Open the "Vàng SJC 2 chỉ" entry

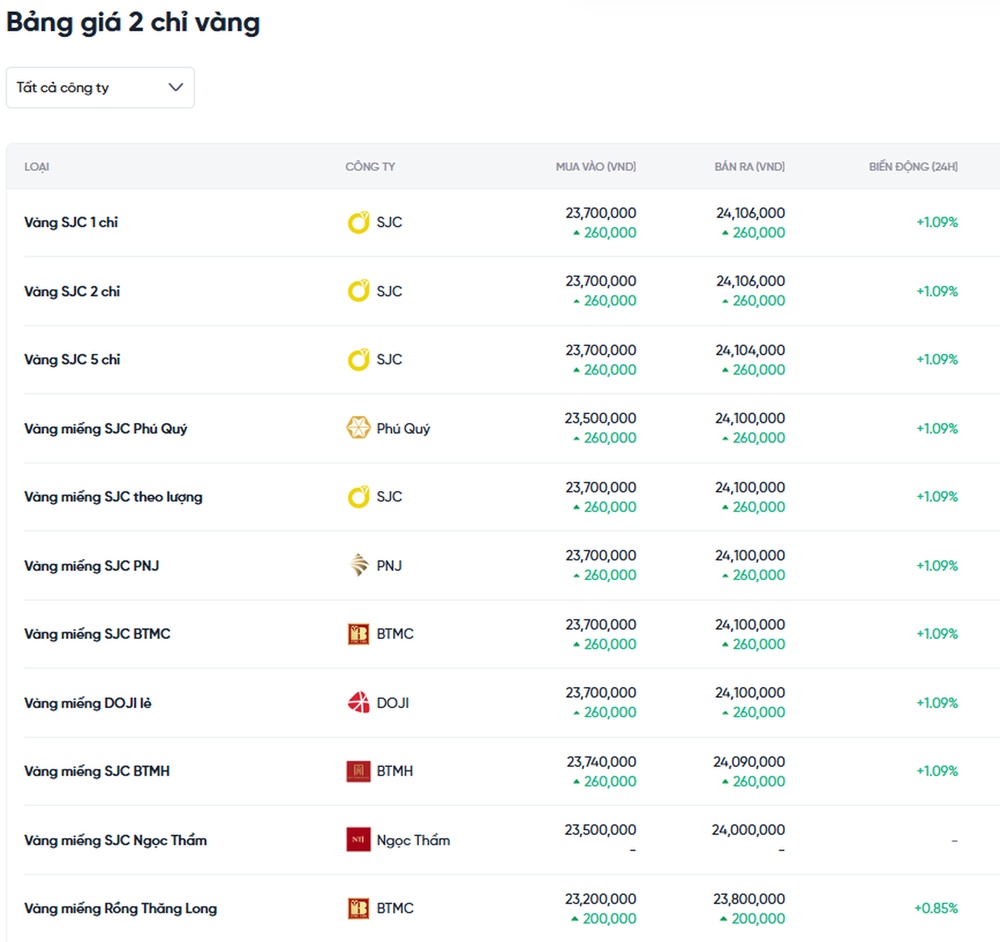pos(72,292)
